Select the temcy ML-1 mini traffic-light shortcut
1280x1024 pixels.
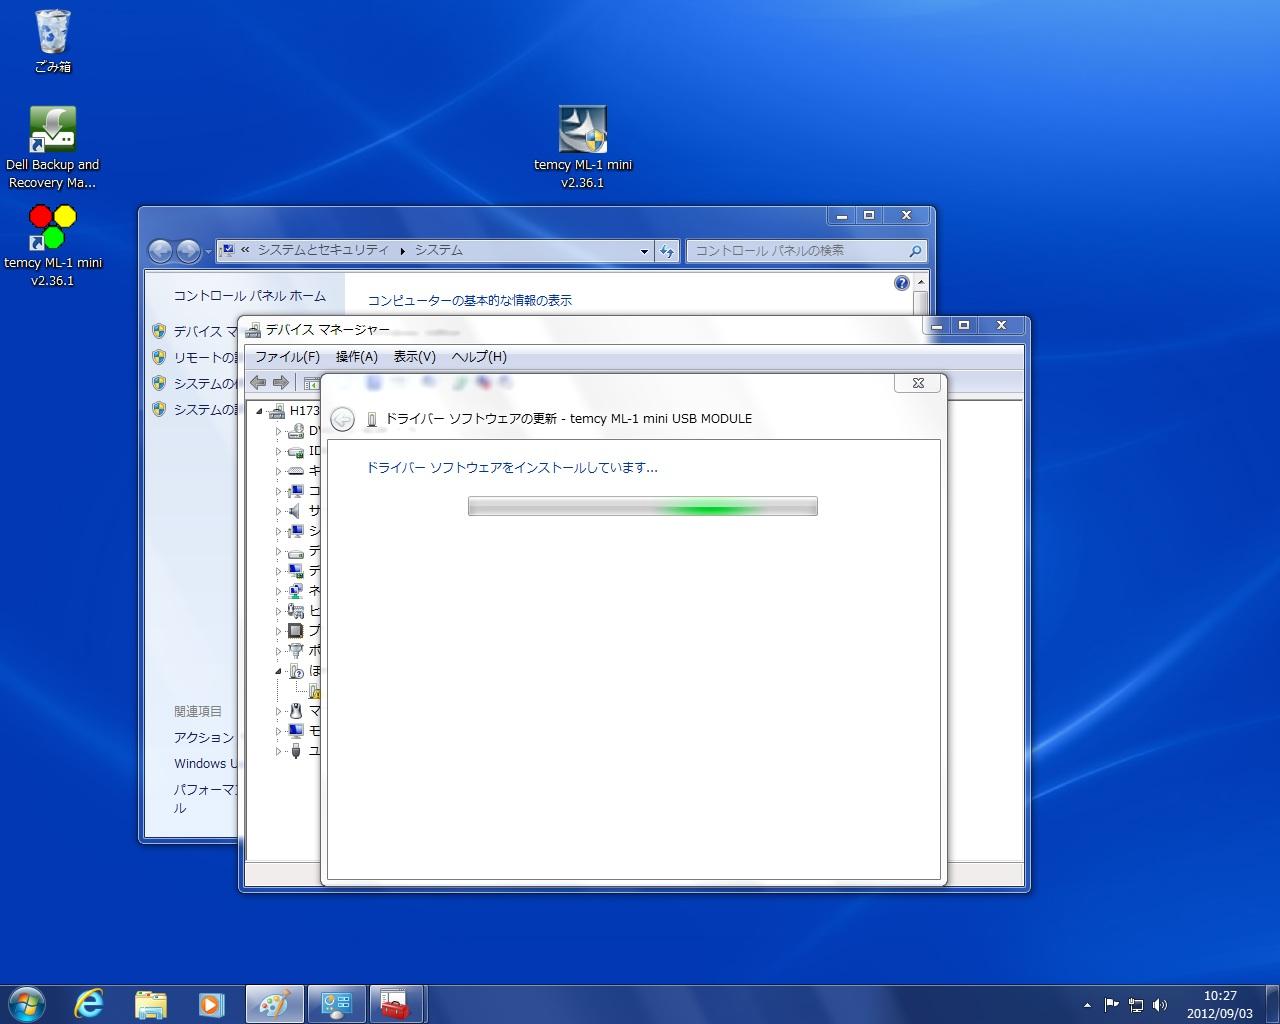(52, 245)
